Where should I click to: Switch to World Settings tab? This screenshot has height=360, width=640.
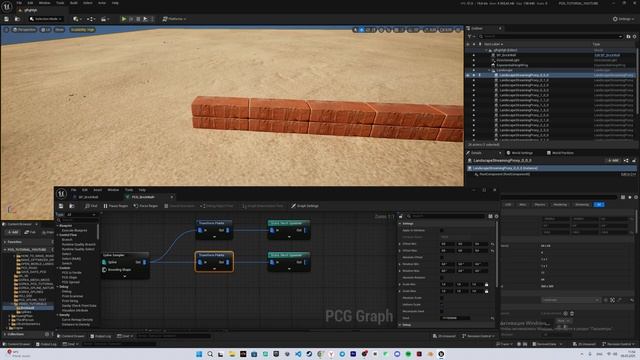[520, 153]
